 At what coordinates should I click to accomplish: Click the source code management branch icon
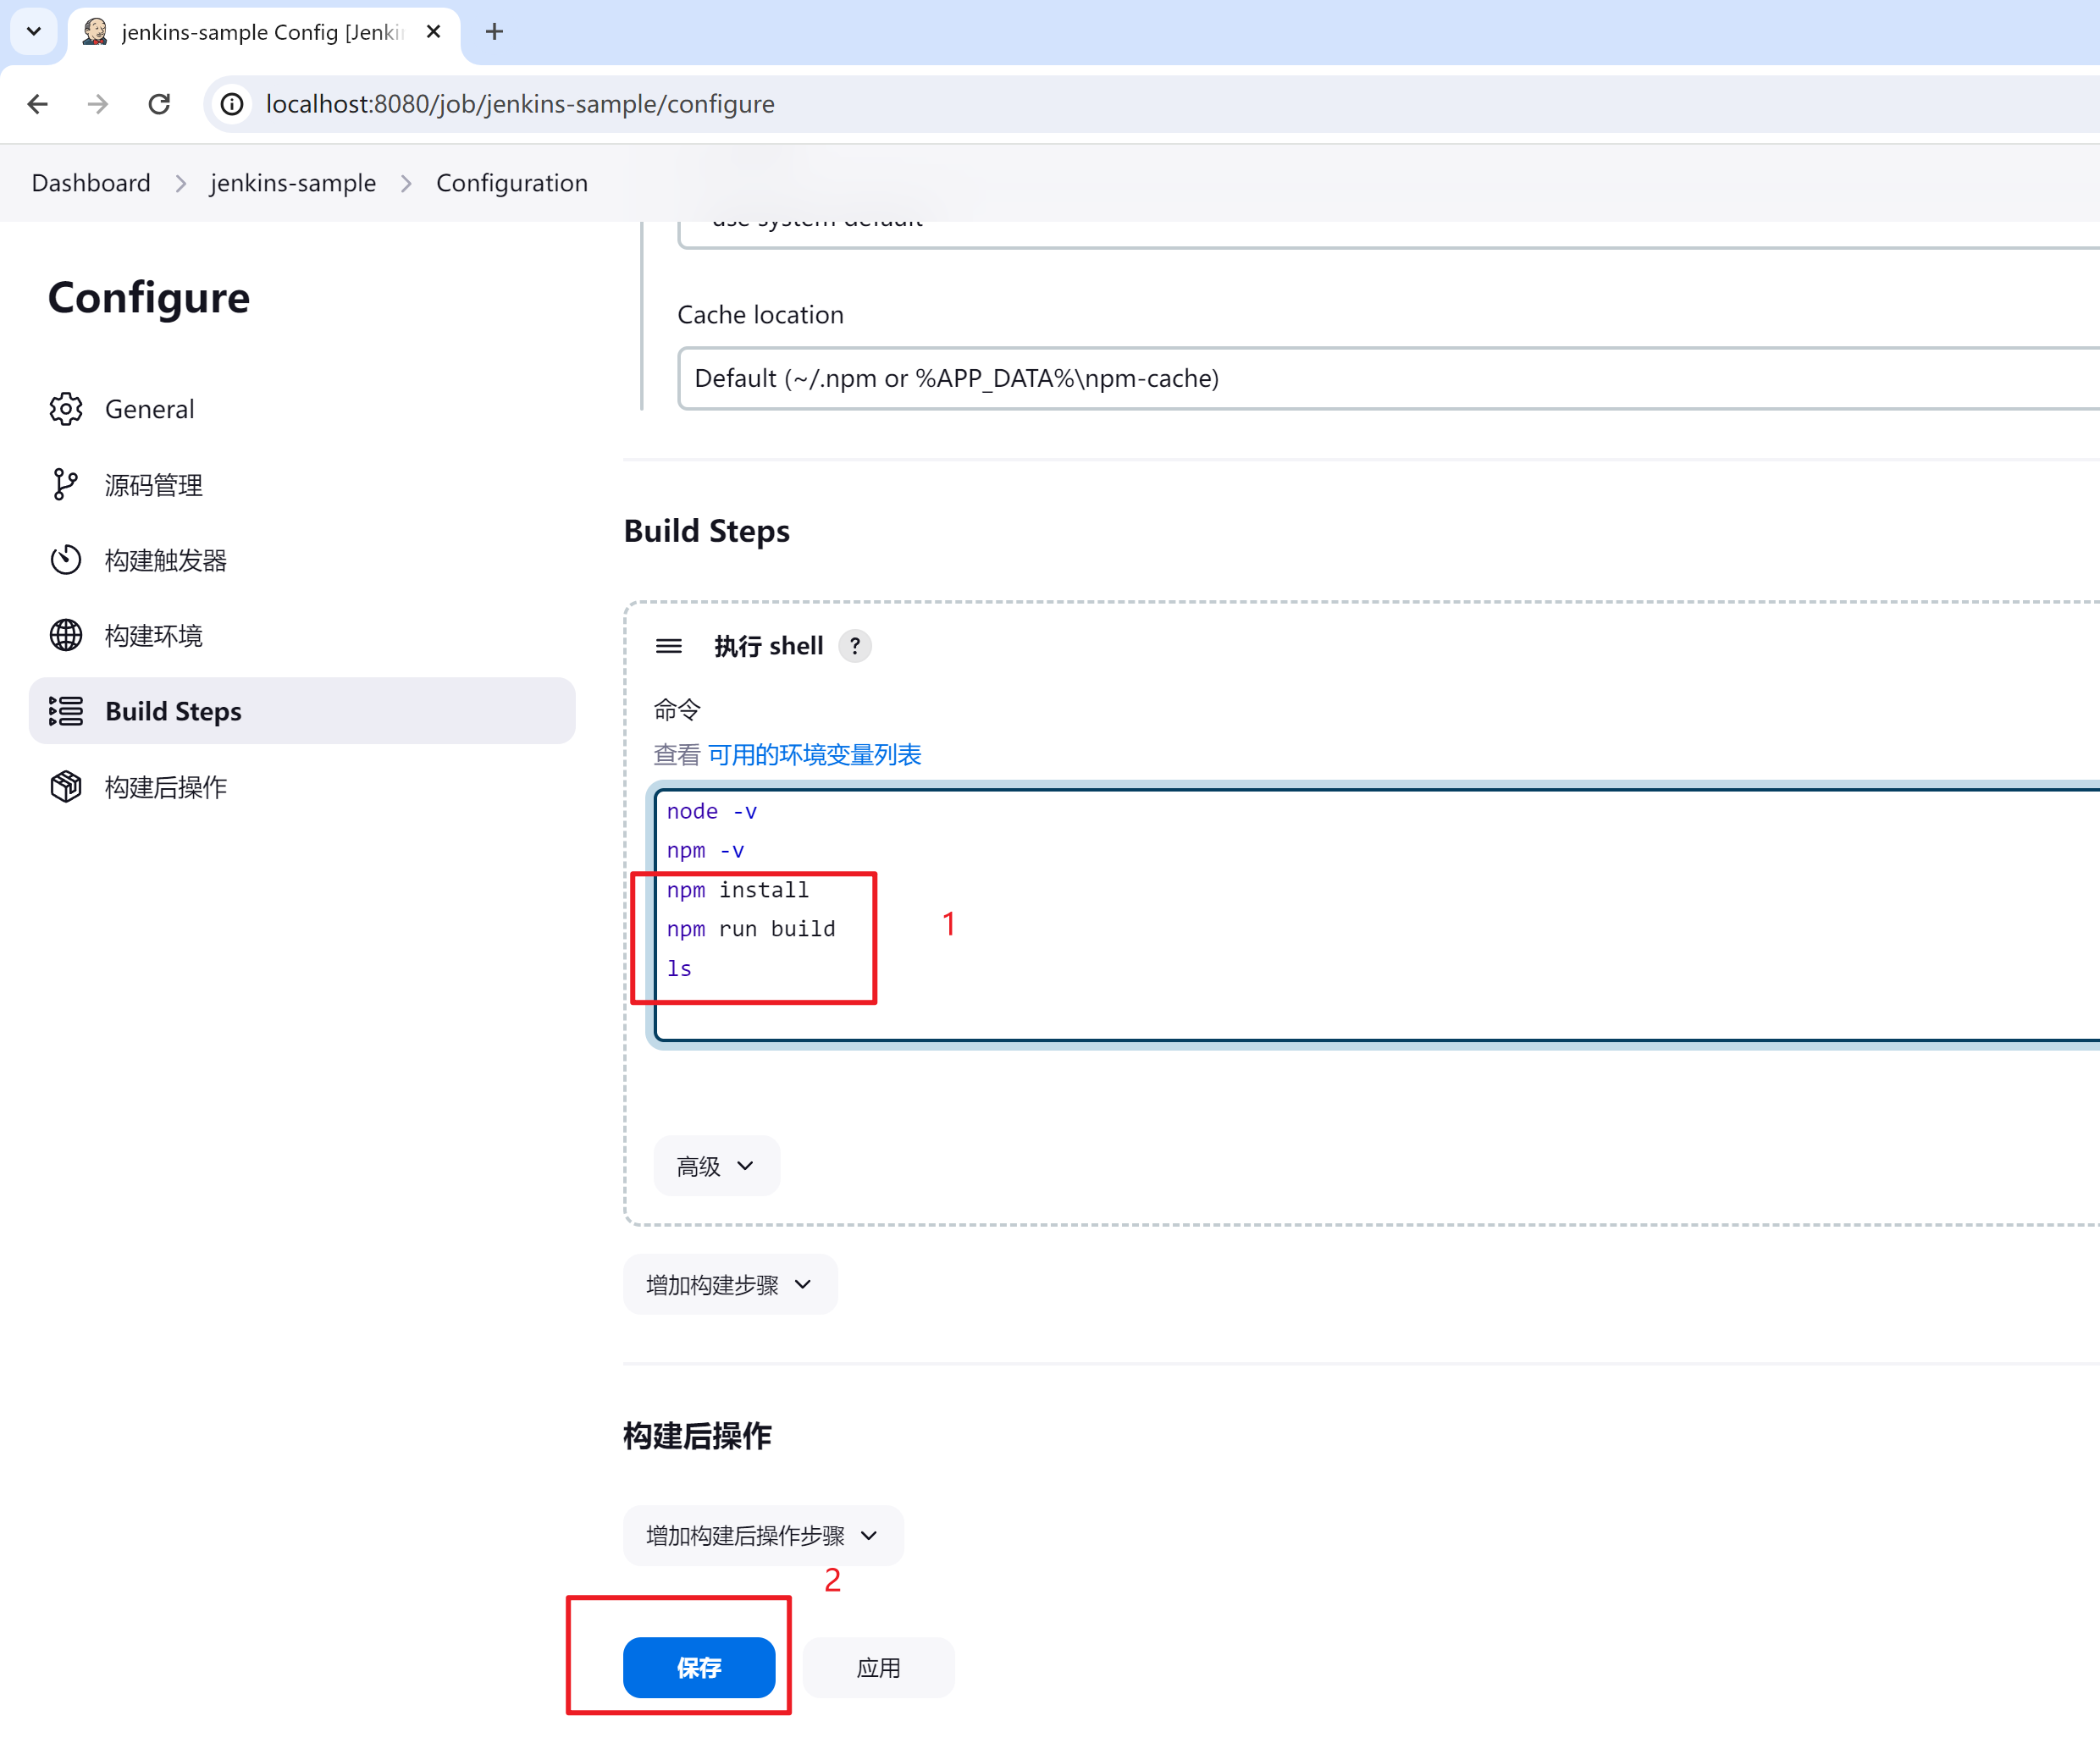66,485
